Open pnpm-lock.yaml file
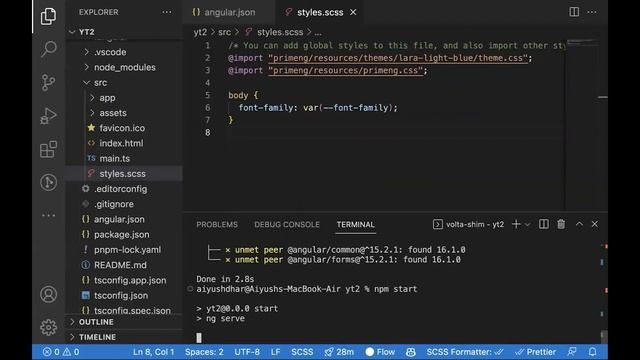This screenshot has width=640, height=360. point(124,250)
